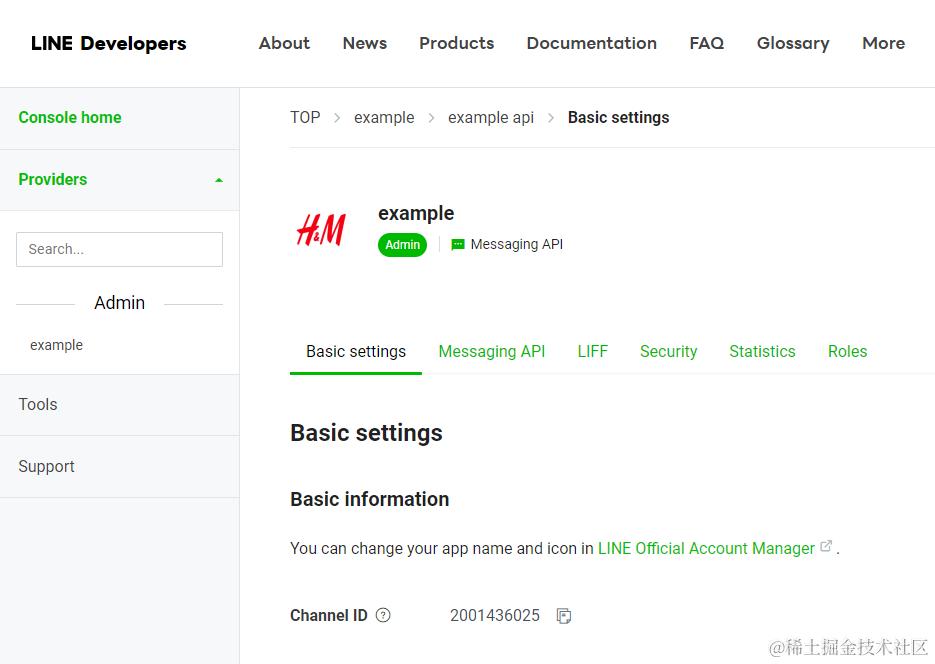Select the example provider in sidebar

[57, 345]
